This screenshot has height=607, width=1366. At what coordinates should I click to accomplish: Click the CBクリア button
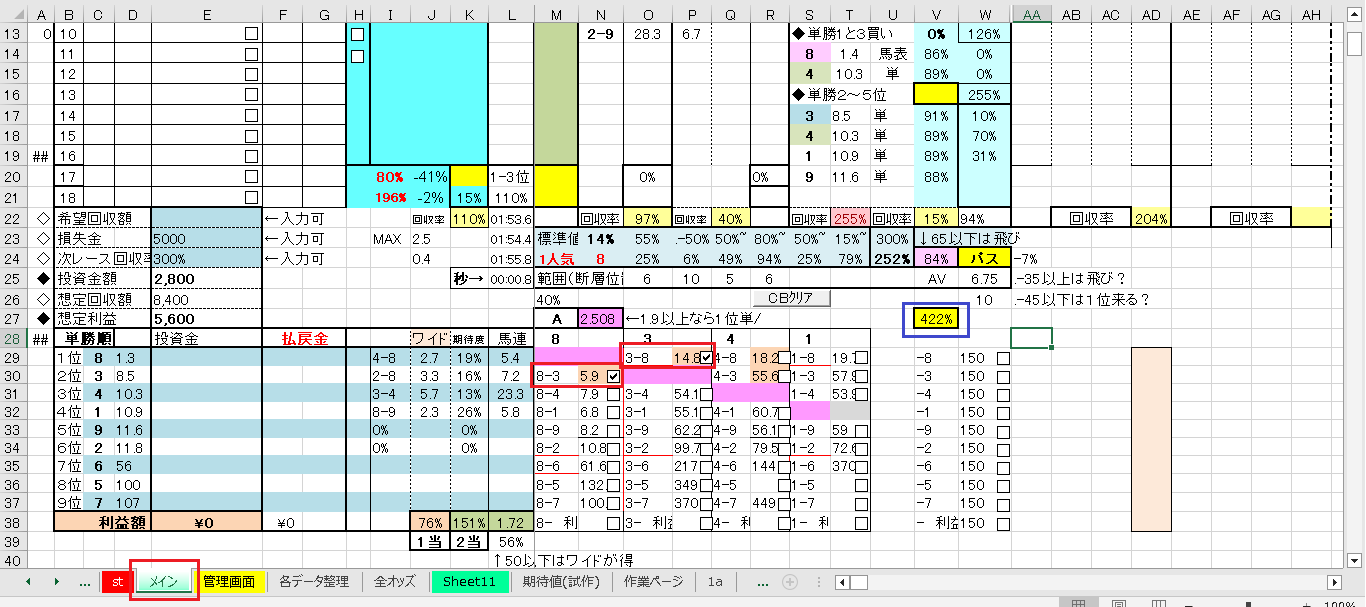(x=791, y=298)
